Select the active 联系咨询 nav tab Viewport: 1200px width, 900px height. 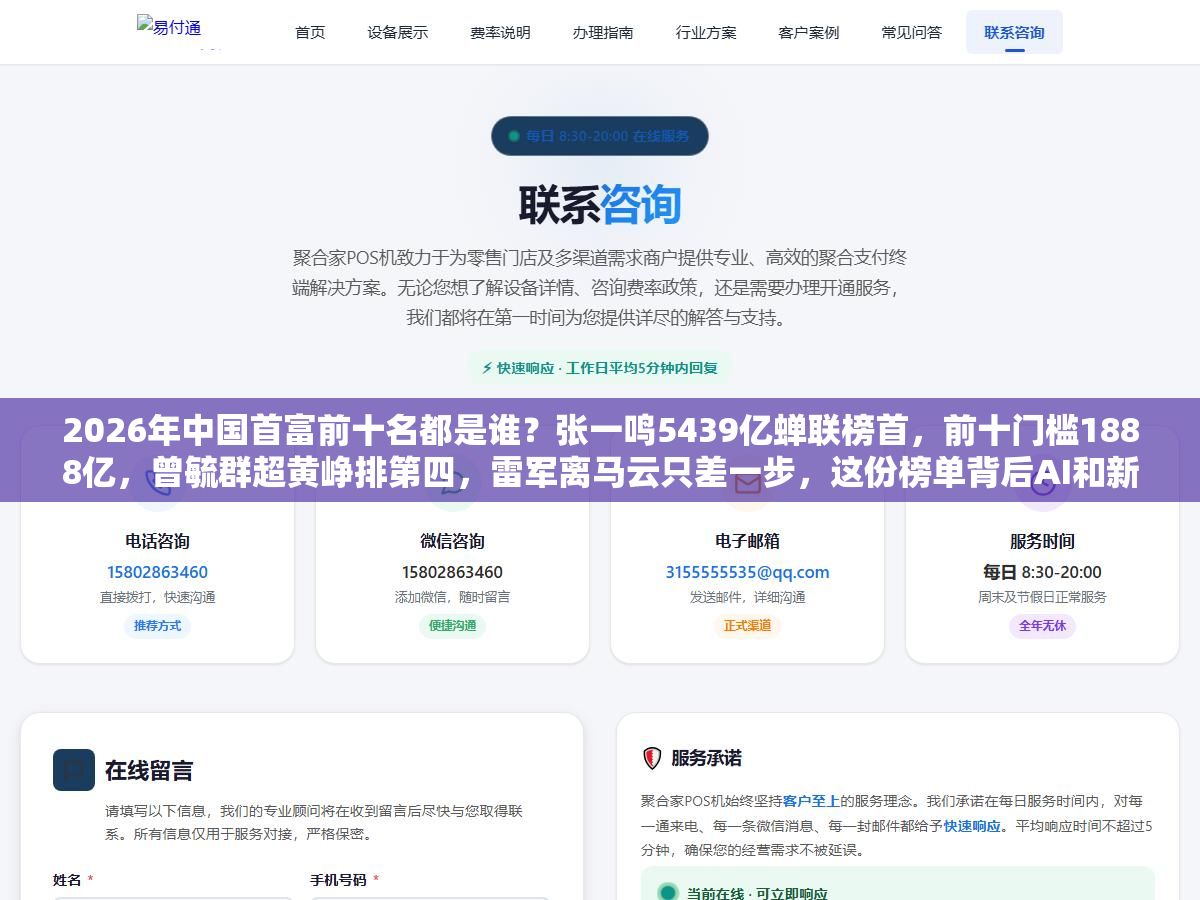(x=1014, y=32)
